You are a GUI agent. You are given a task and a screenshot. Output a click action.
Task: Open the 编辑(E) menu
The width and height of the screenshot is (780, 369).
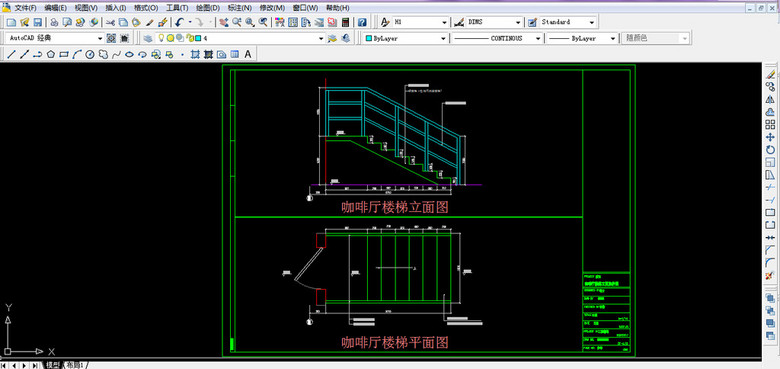(x=56, y=8)
